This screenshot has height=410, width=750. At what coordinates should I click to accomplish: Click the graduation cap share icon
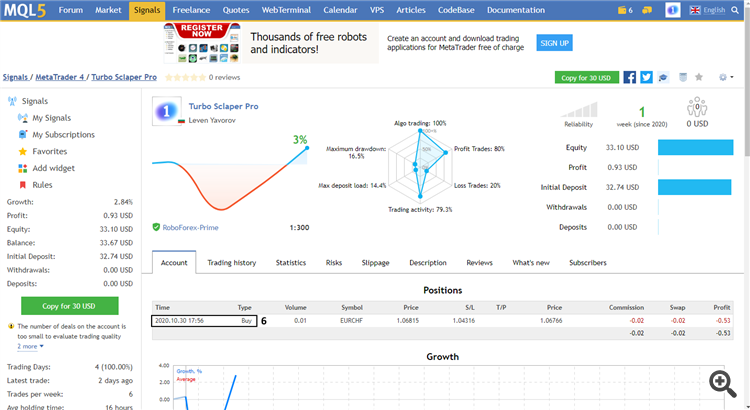coord(663,78)
